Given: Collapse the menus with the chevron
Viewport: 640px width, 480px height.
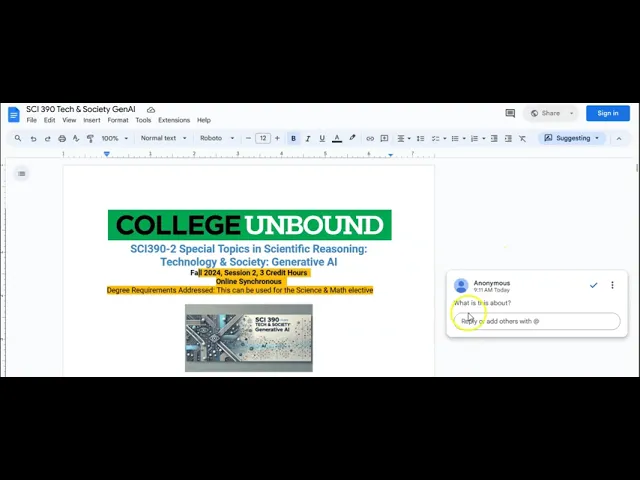Looking at the screenshot, I should pos(619,139).
